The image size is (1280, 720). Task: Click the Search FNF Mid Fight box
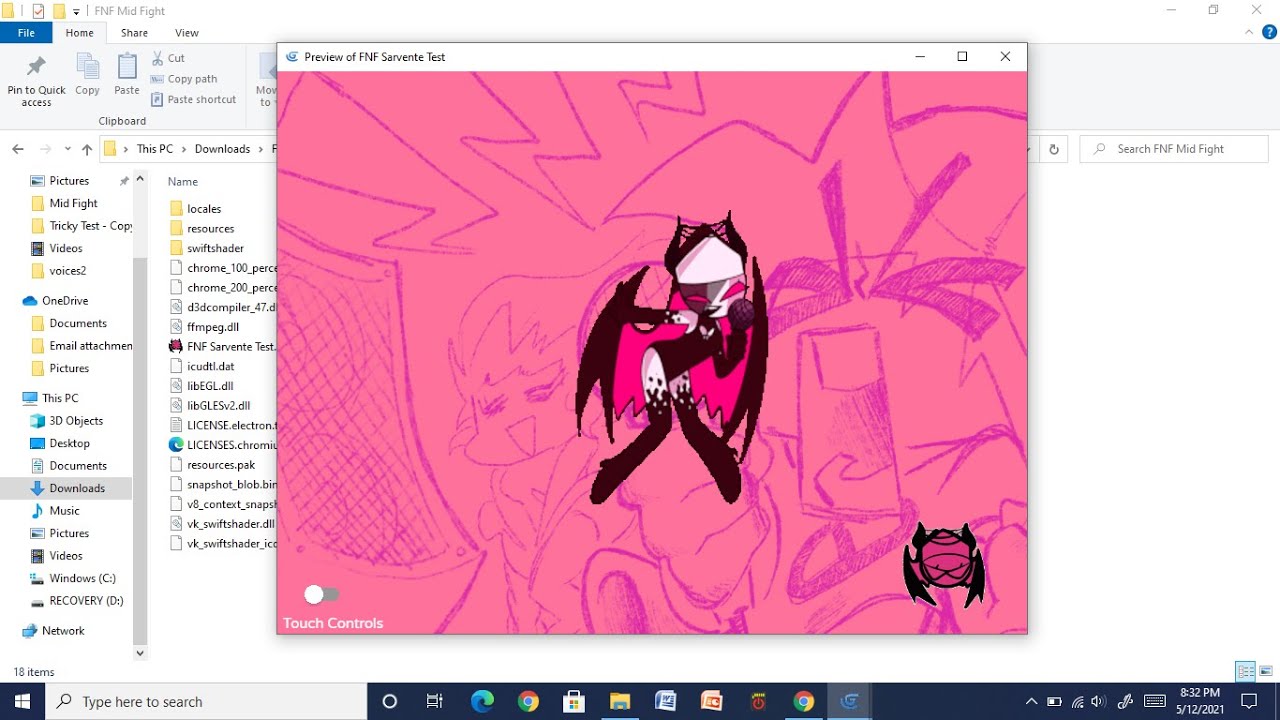point(1174,149)
